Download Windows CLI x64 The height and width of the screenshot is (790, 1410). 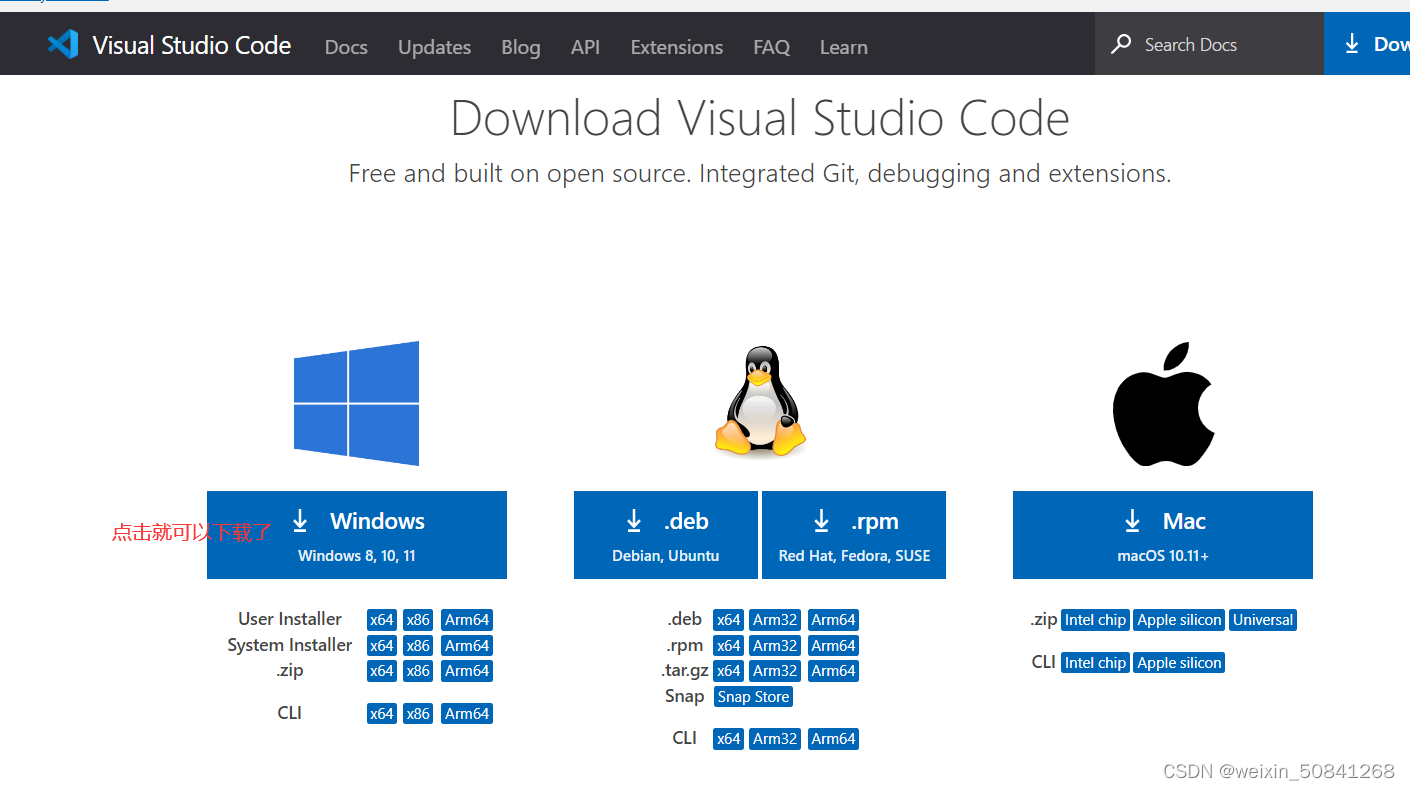382,714
